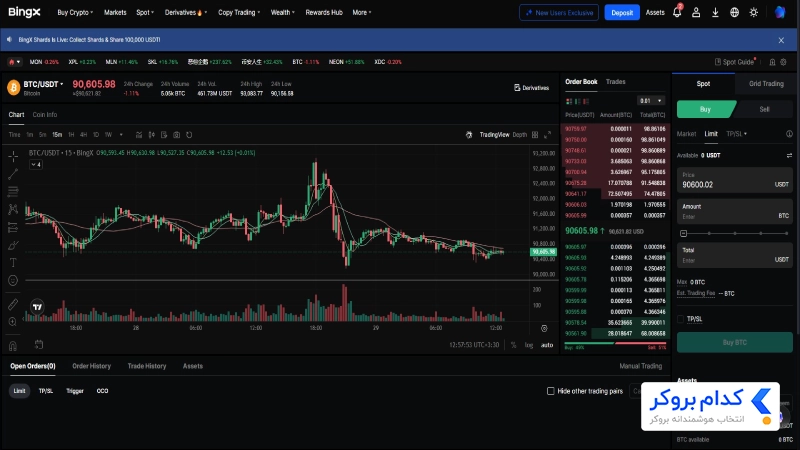Click the Price input field
This screenshot has width=800, height=450.
(735, 180)
